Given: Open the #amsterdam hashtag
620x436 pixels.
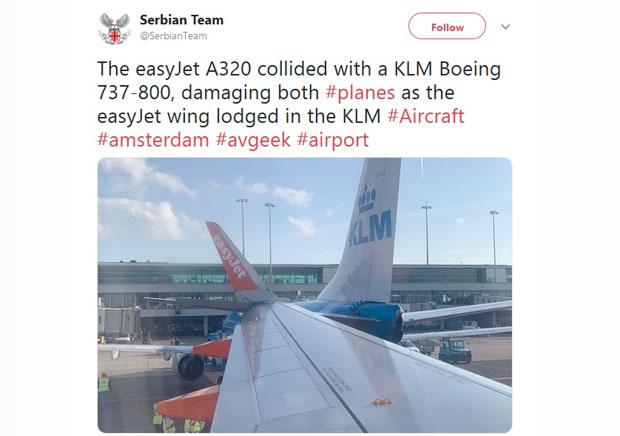Looking at the screenshot, I should point(153,140).
